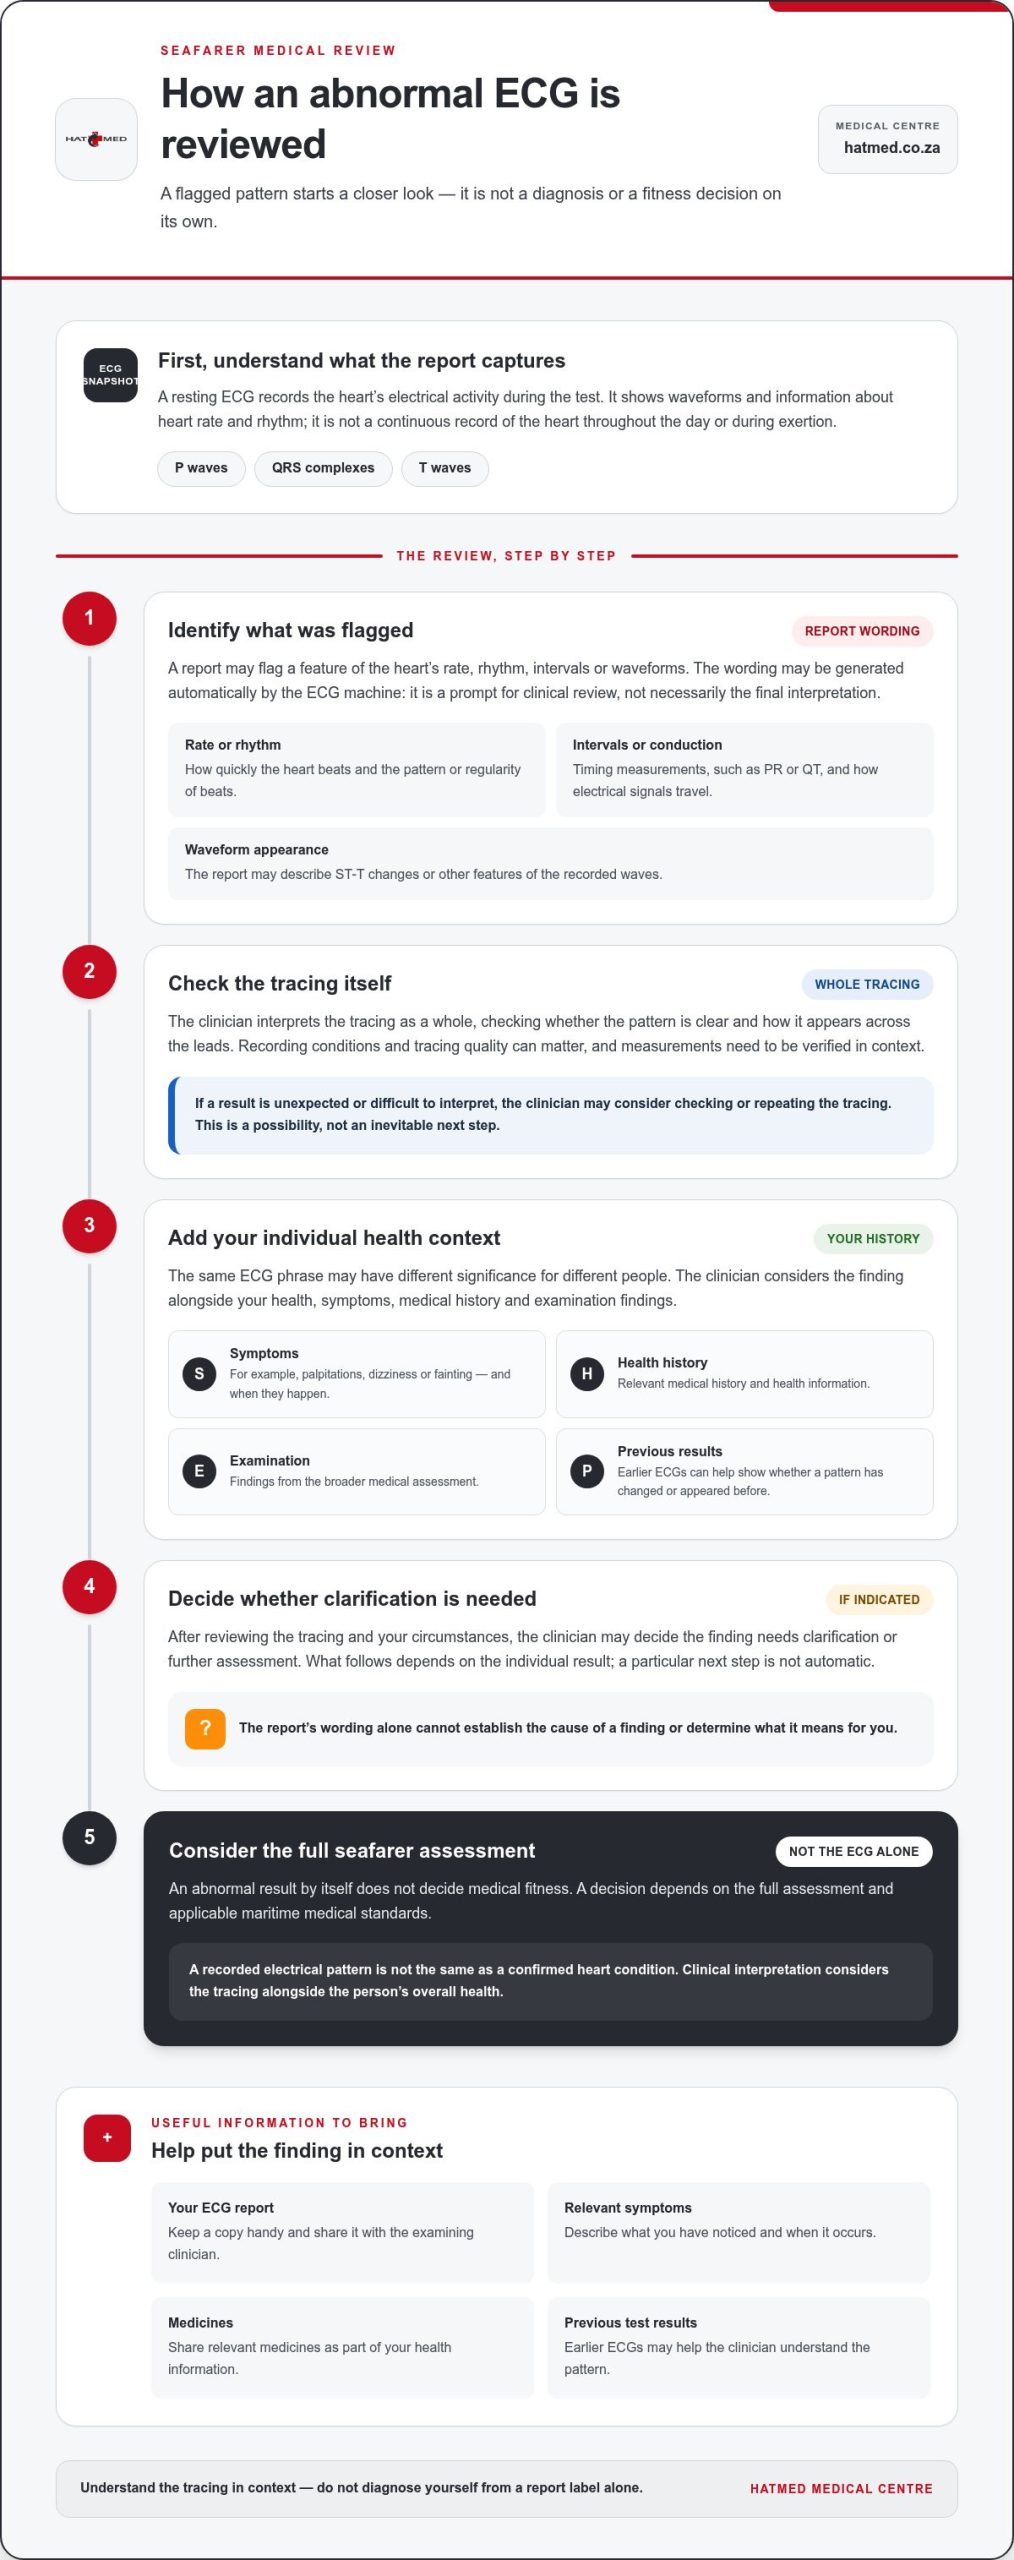The height and width of the screenshot is (2560, 1014).
Task: Click the S Symptoms circle icon
Action: point(199,1374)
